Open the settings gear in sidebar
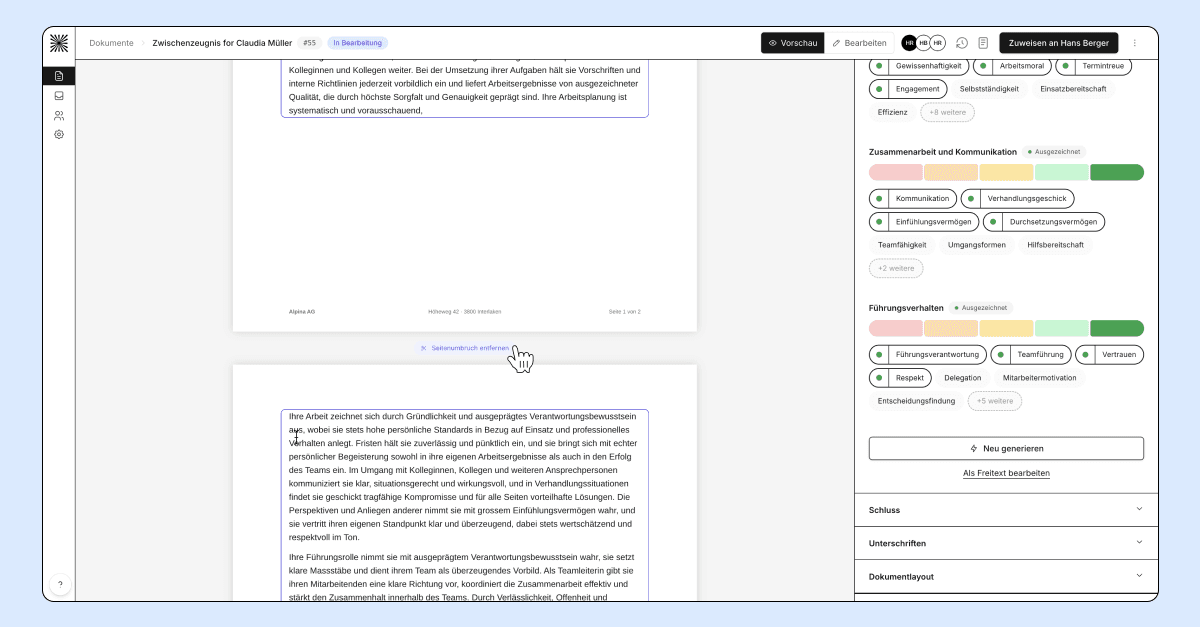Image resolution: width=1200 pixels, height=627 pixels. tap(59, 134)
